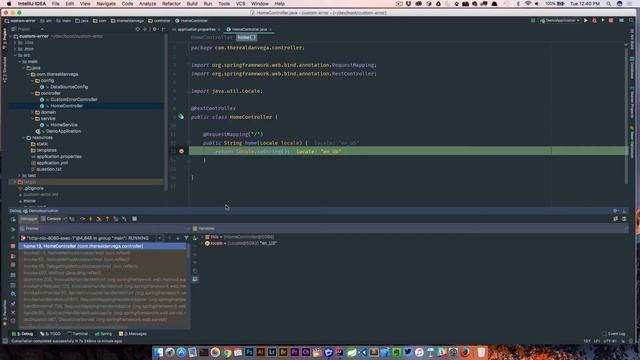Click home() in editor breadcrumb
The width and height of the screenshot is (640, 360).
247,38
